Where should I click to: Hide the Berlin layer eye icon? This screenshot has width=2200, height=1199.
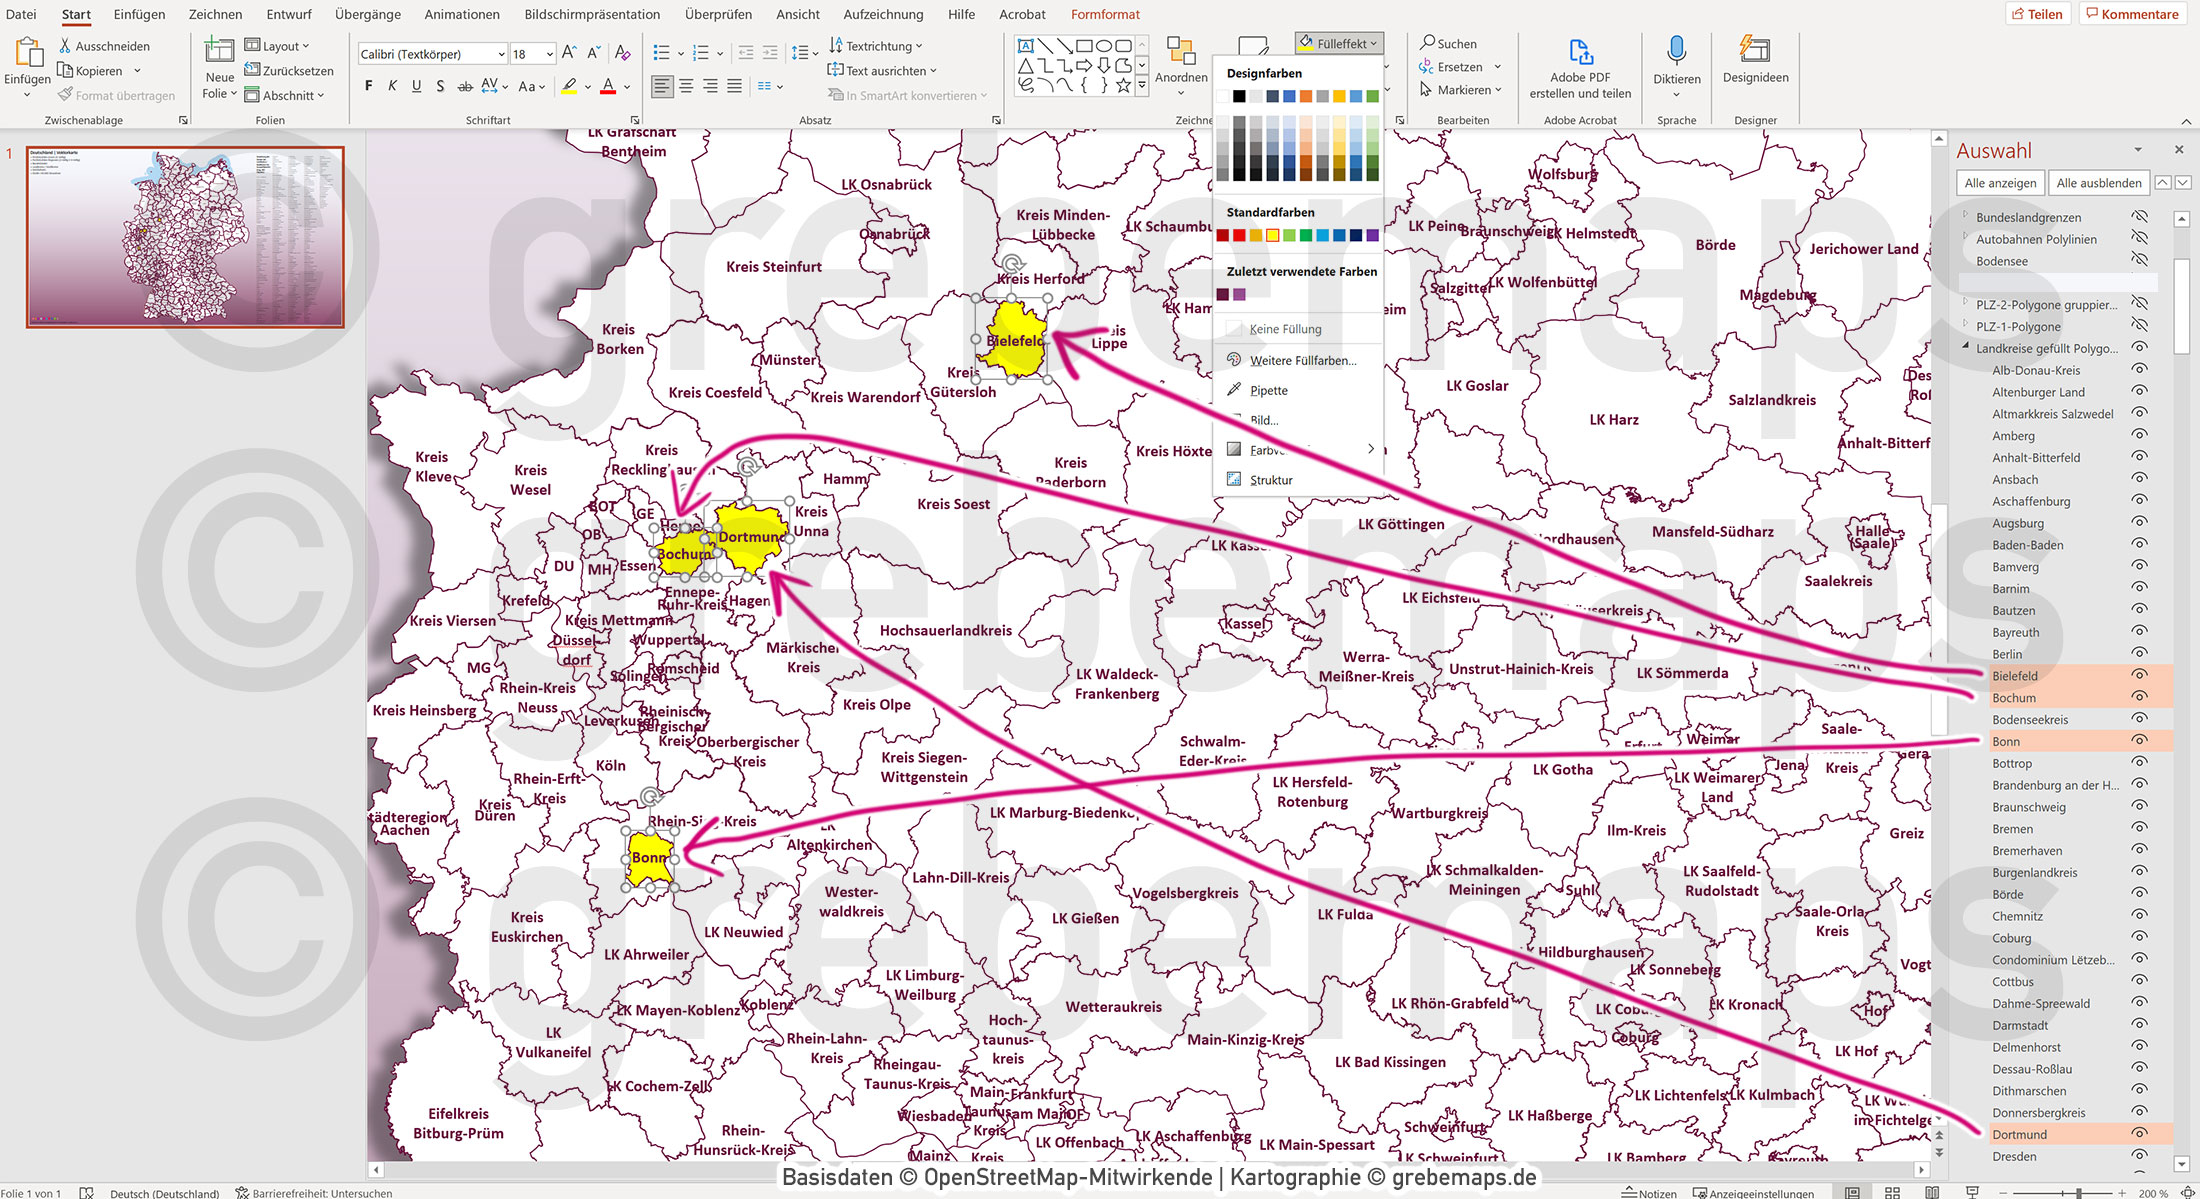[x=2139, y=653]
